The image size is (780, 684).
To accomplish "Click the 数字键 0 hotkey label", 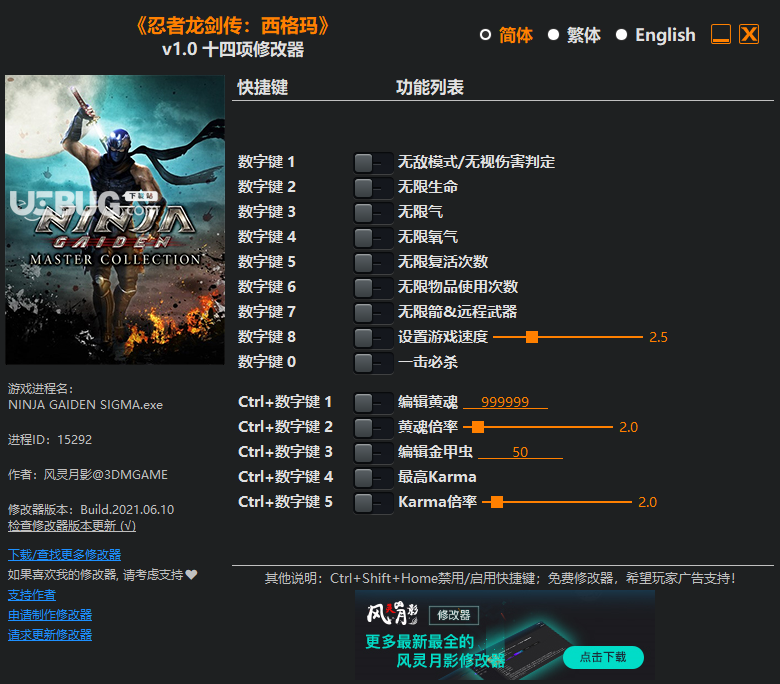I will (267, 362).
